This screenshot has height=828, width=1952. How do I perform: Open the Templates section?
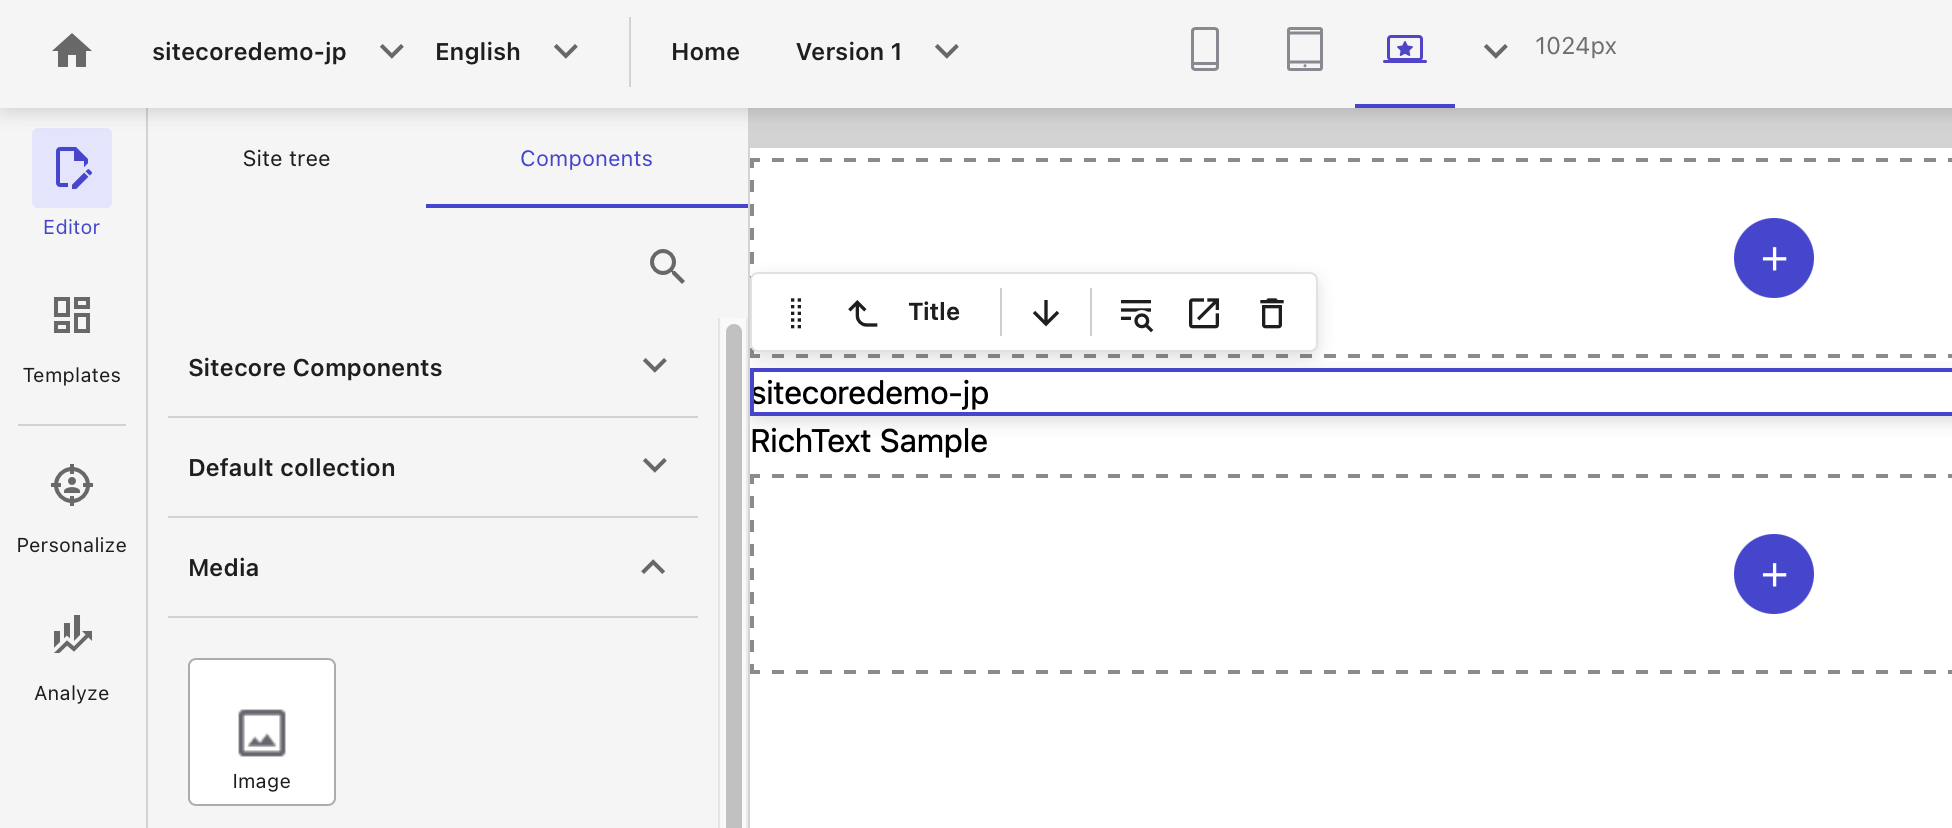click(72, 340)
